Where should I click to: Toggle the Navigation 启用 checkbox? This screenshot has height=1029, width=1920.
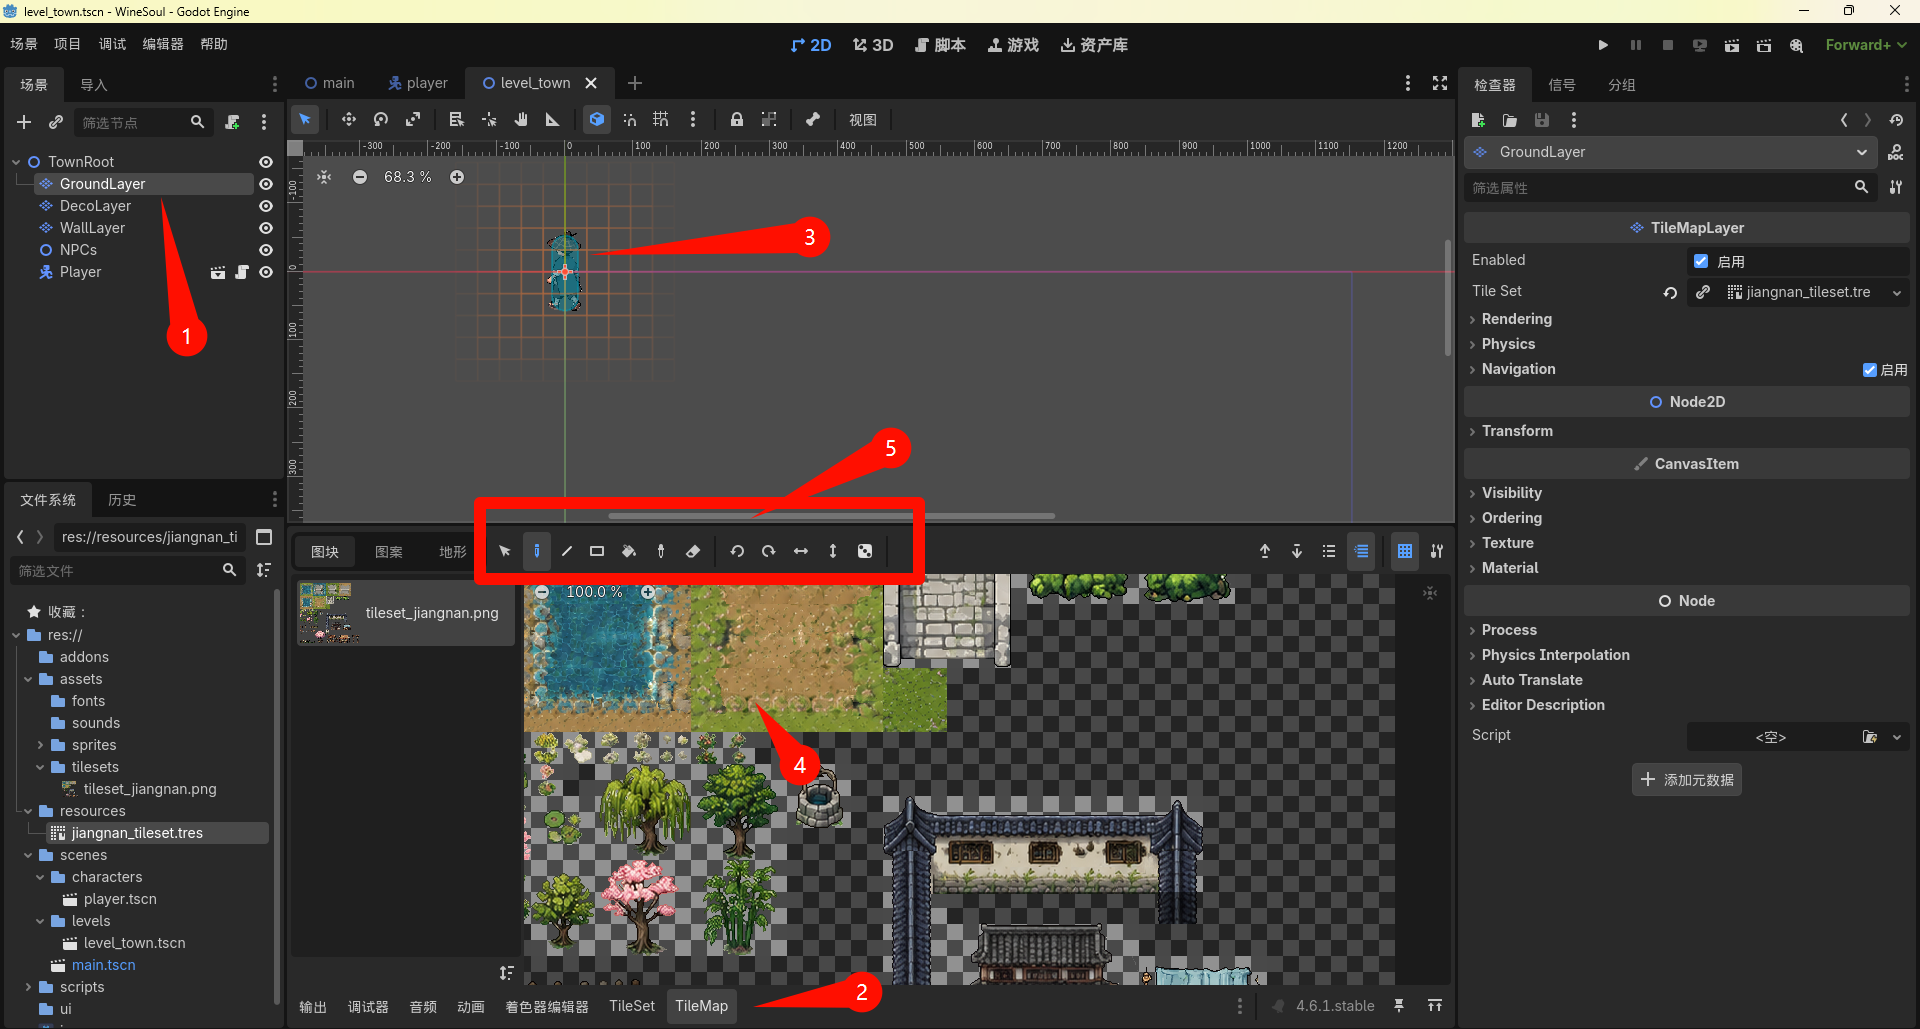[1869, 370]
